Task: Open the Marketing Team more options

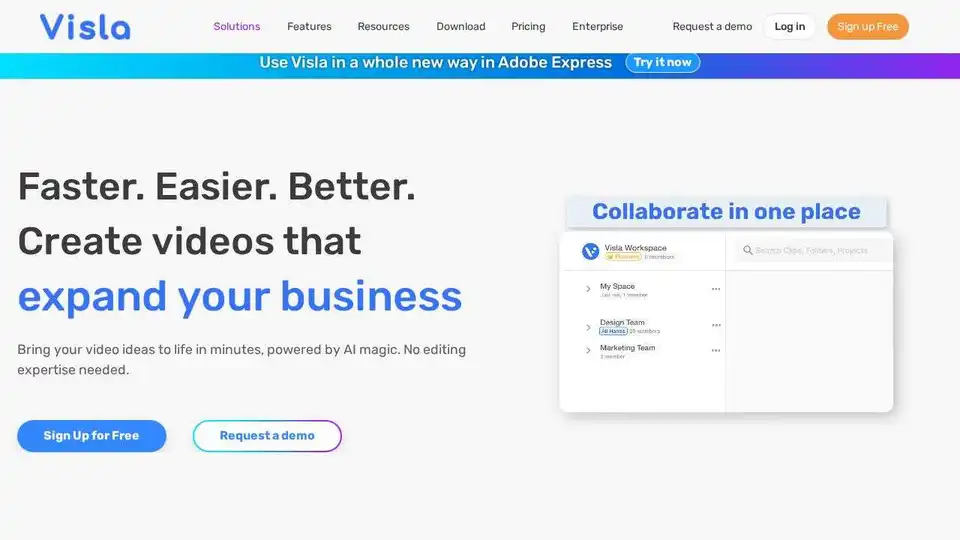Action: click(716, 351)
